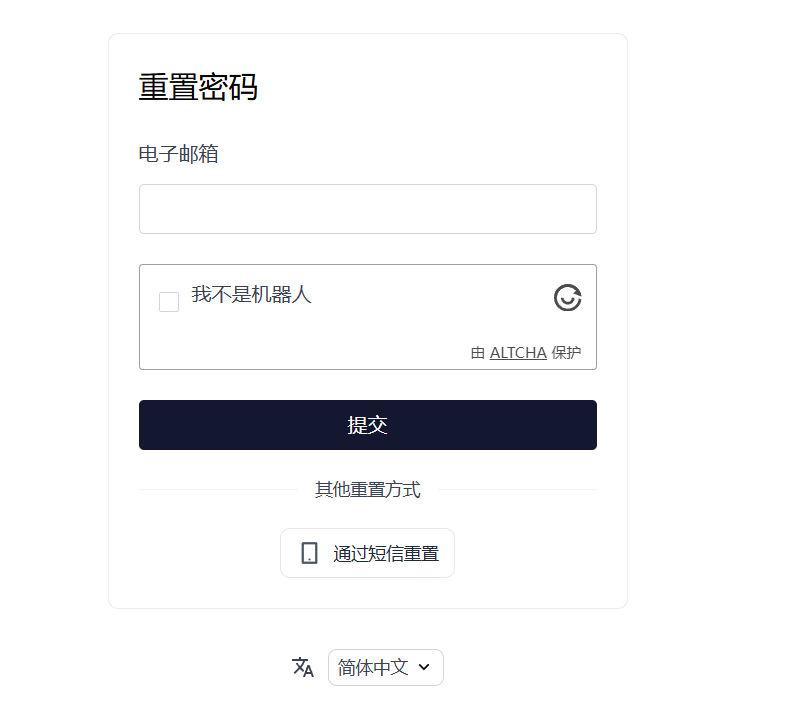
Task: Tick the 我不是机器人 checkbox
Action: point(169,301)
